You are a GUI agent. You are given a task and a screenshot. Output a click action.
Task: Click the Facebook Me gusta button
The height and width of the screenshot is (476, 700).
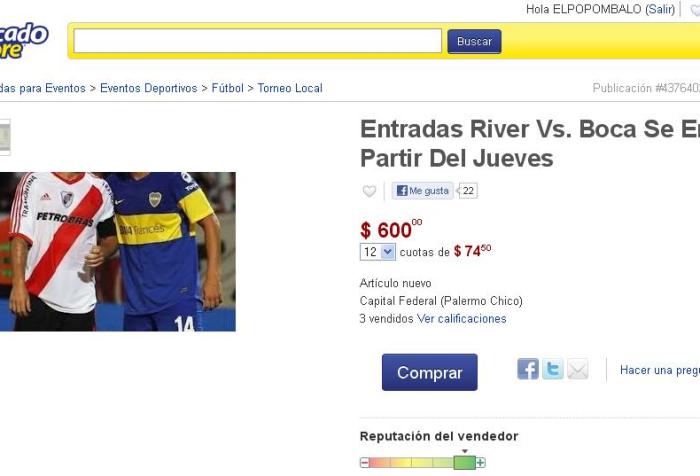(422, 191)
